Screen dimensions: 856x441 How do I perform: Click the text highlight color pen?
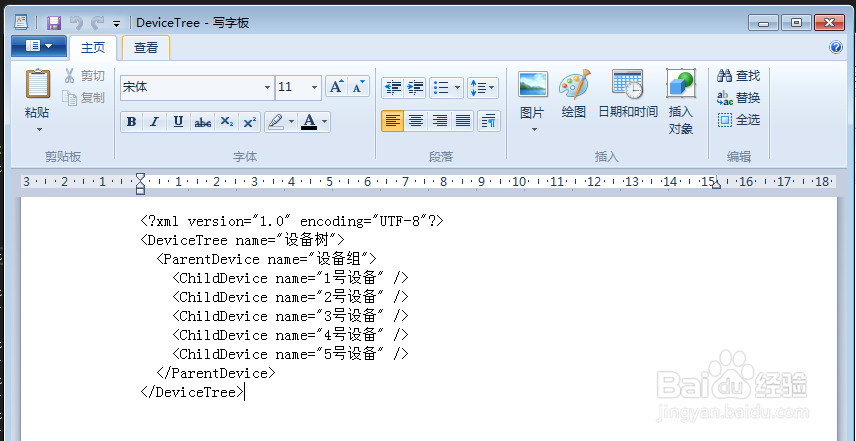click(276, 122)
